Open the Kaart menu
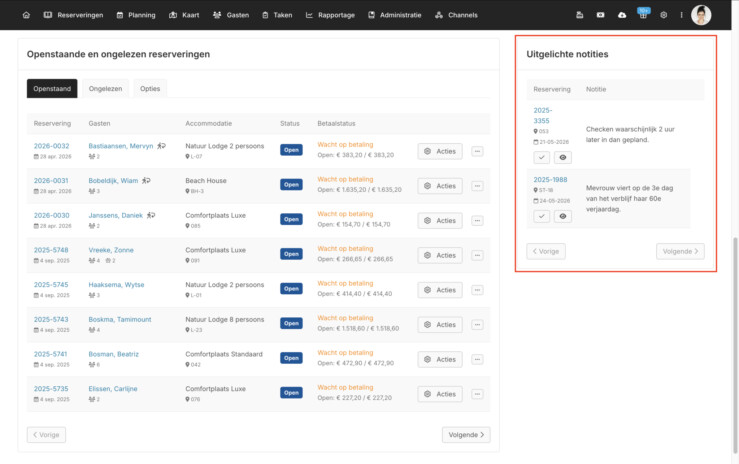The height and width of the screenshot is (464, 739). click(184, 15)
